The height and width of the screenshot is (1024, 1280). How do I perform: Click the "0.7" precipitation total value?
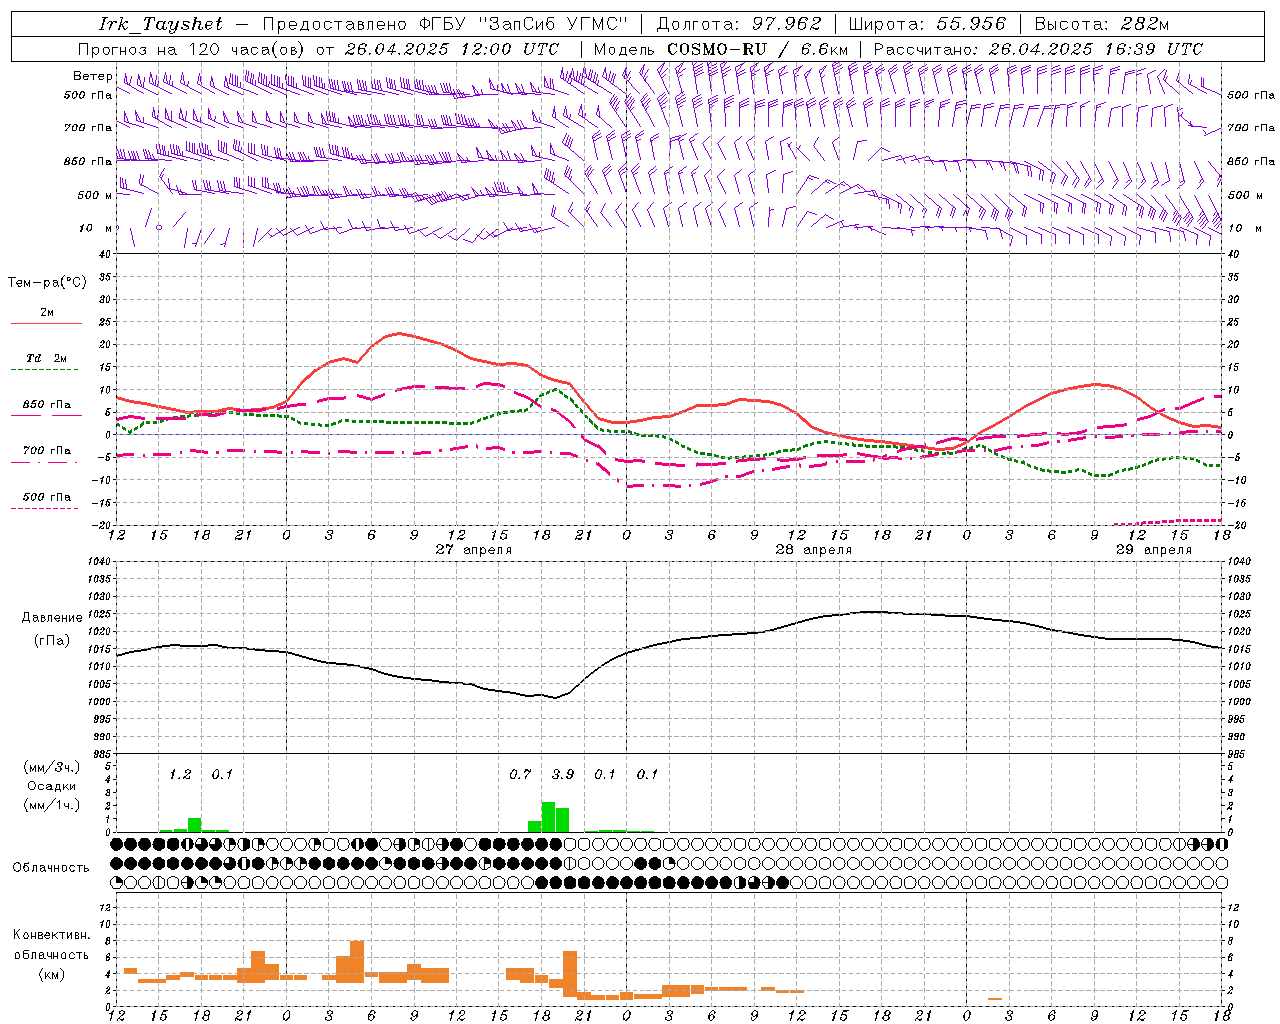click(x=520, y=775)
